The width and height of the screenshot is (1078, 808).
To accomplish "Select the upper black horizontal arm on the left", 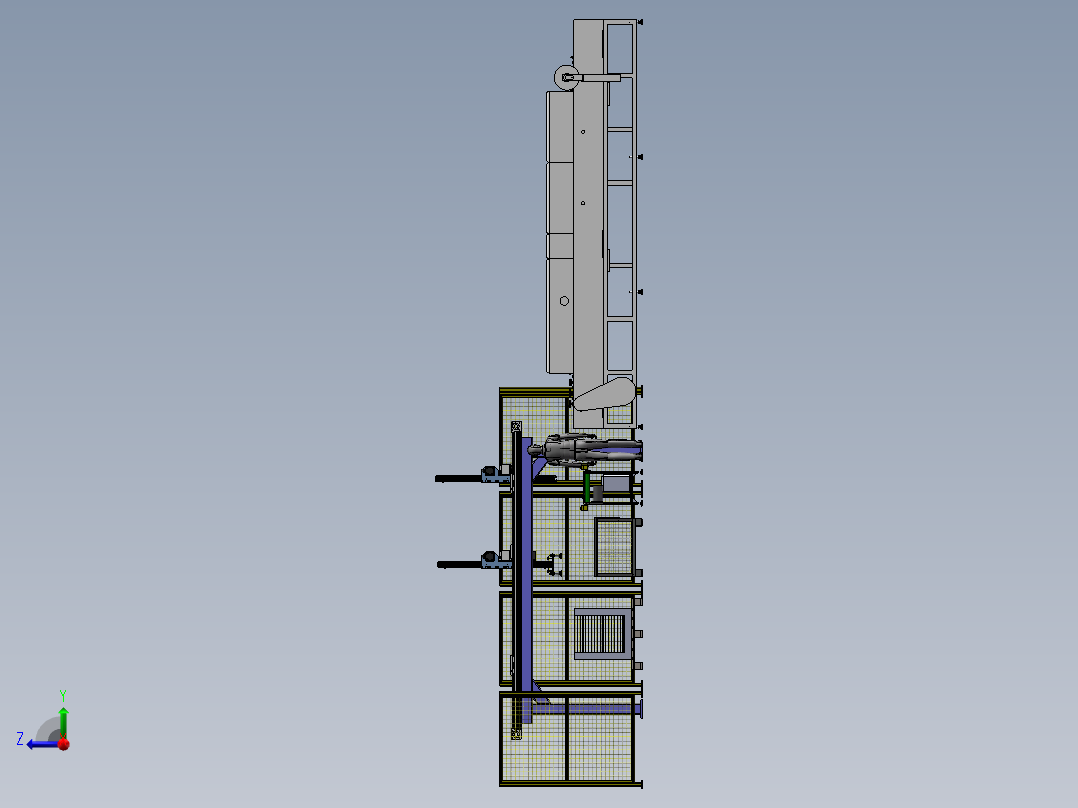I will (459, 479).
